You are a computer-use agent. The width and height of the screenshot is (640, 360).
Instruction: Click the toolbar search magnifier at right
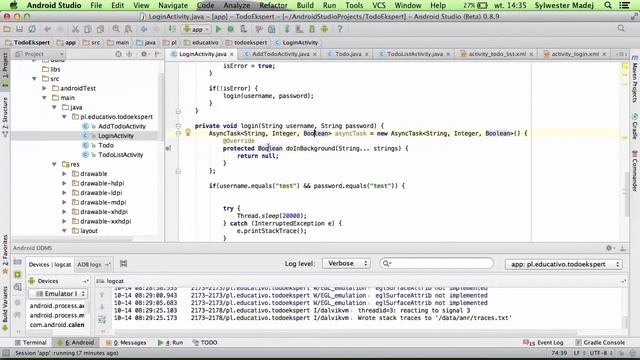(x=621, y=29)
